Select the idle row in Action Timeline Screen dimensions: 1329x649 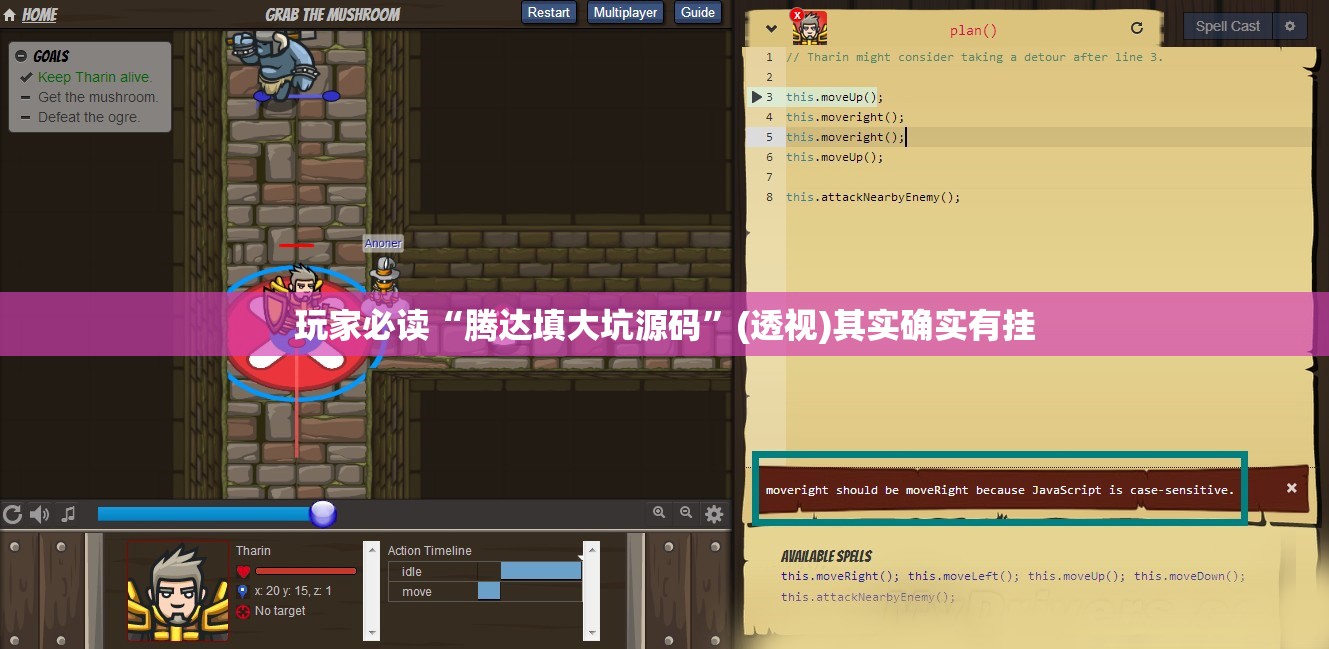(485, 571)
